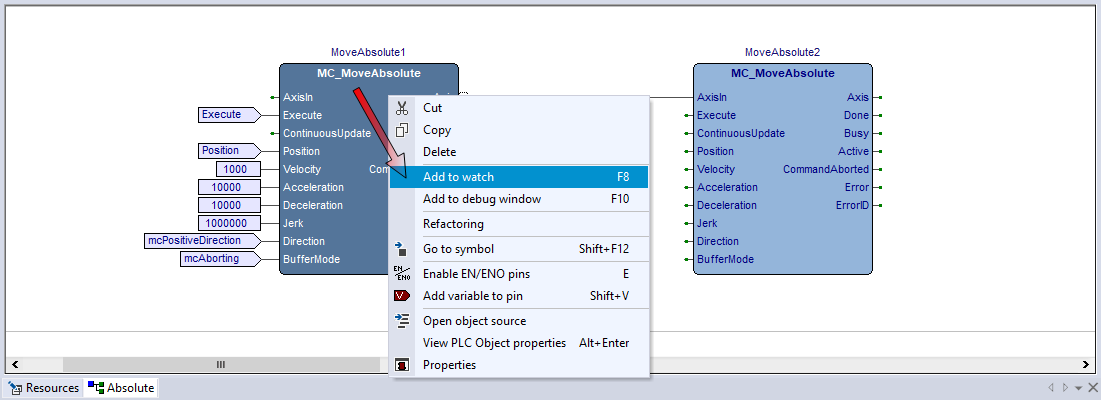This screenshot has width=1101, height=400.
Task: Select the mcPositiveDirection input variable
Action: point(201,241)
